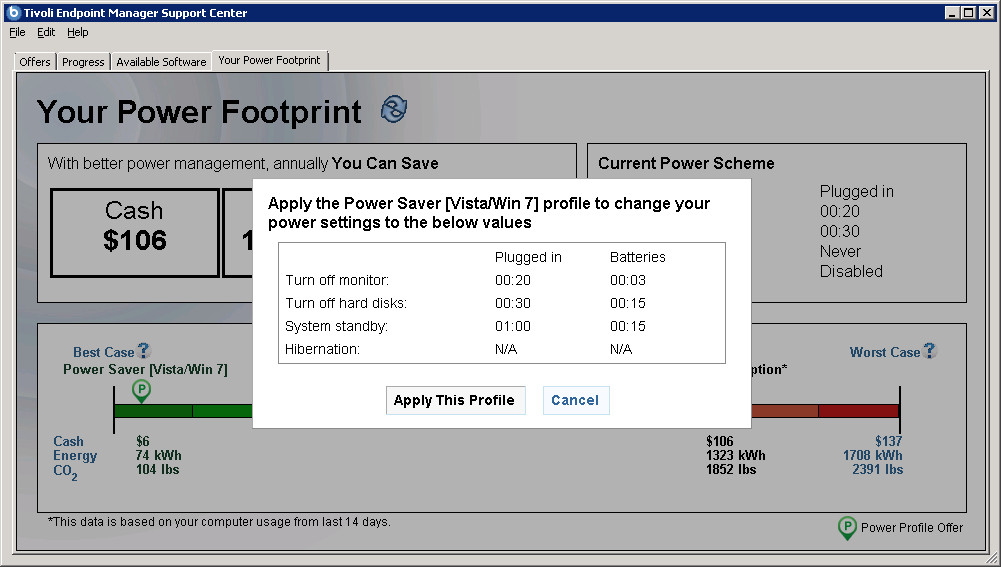
Task: Switch to the Offers tab
Action: point(35,62)
